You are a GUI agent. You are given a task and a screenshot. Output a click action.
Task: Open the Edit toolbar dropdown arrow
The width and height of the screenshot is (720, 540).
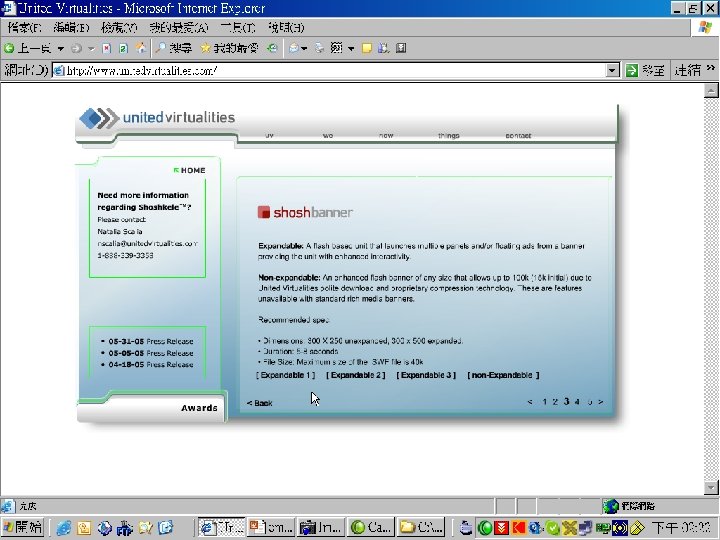[351, 49]
